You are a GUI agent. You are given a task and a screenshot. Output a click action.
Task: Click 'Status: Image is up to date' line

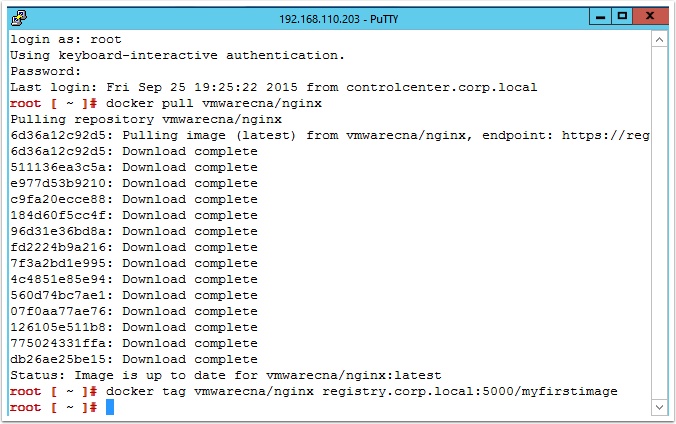point(226,375)
